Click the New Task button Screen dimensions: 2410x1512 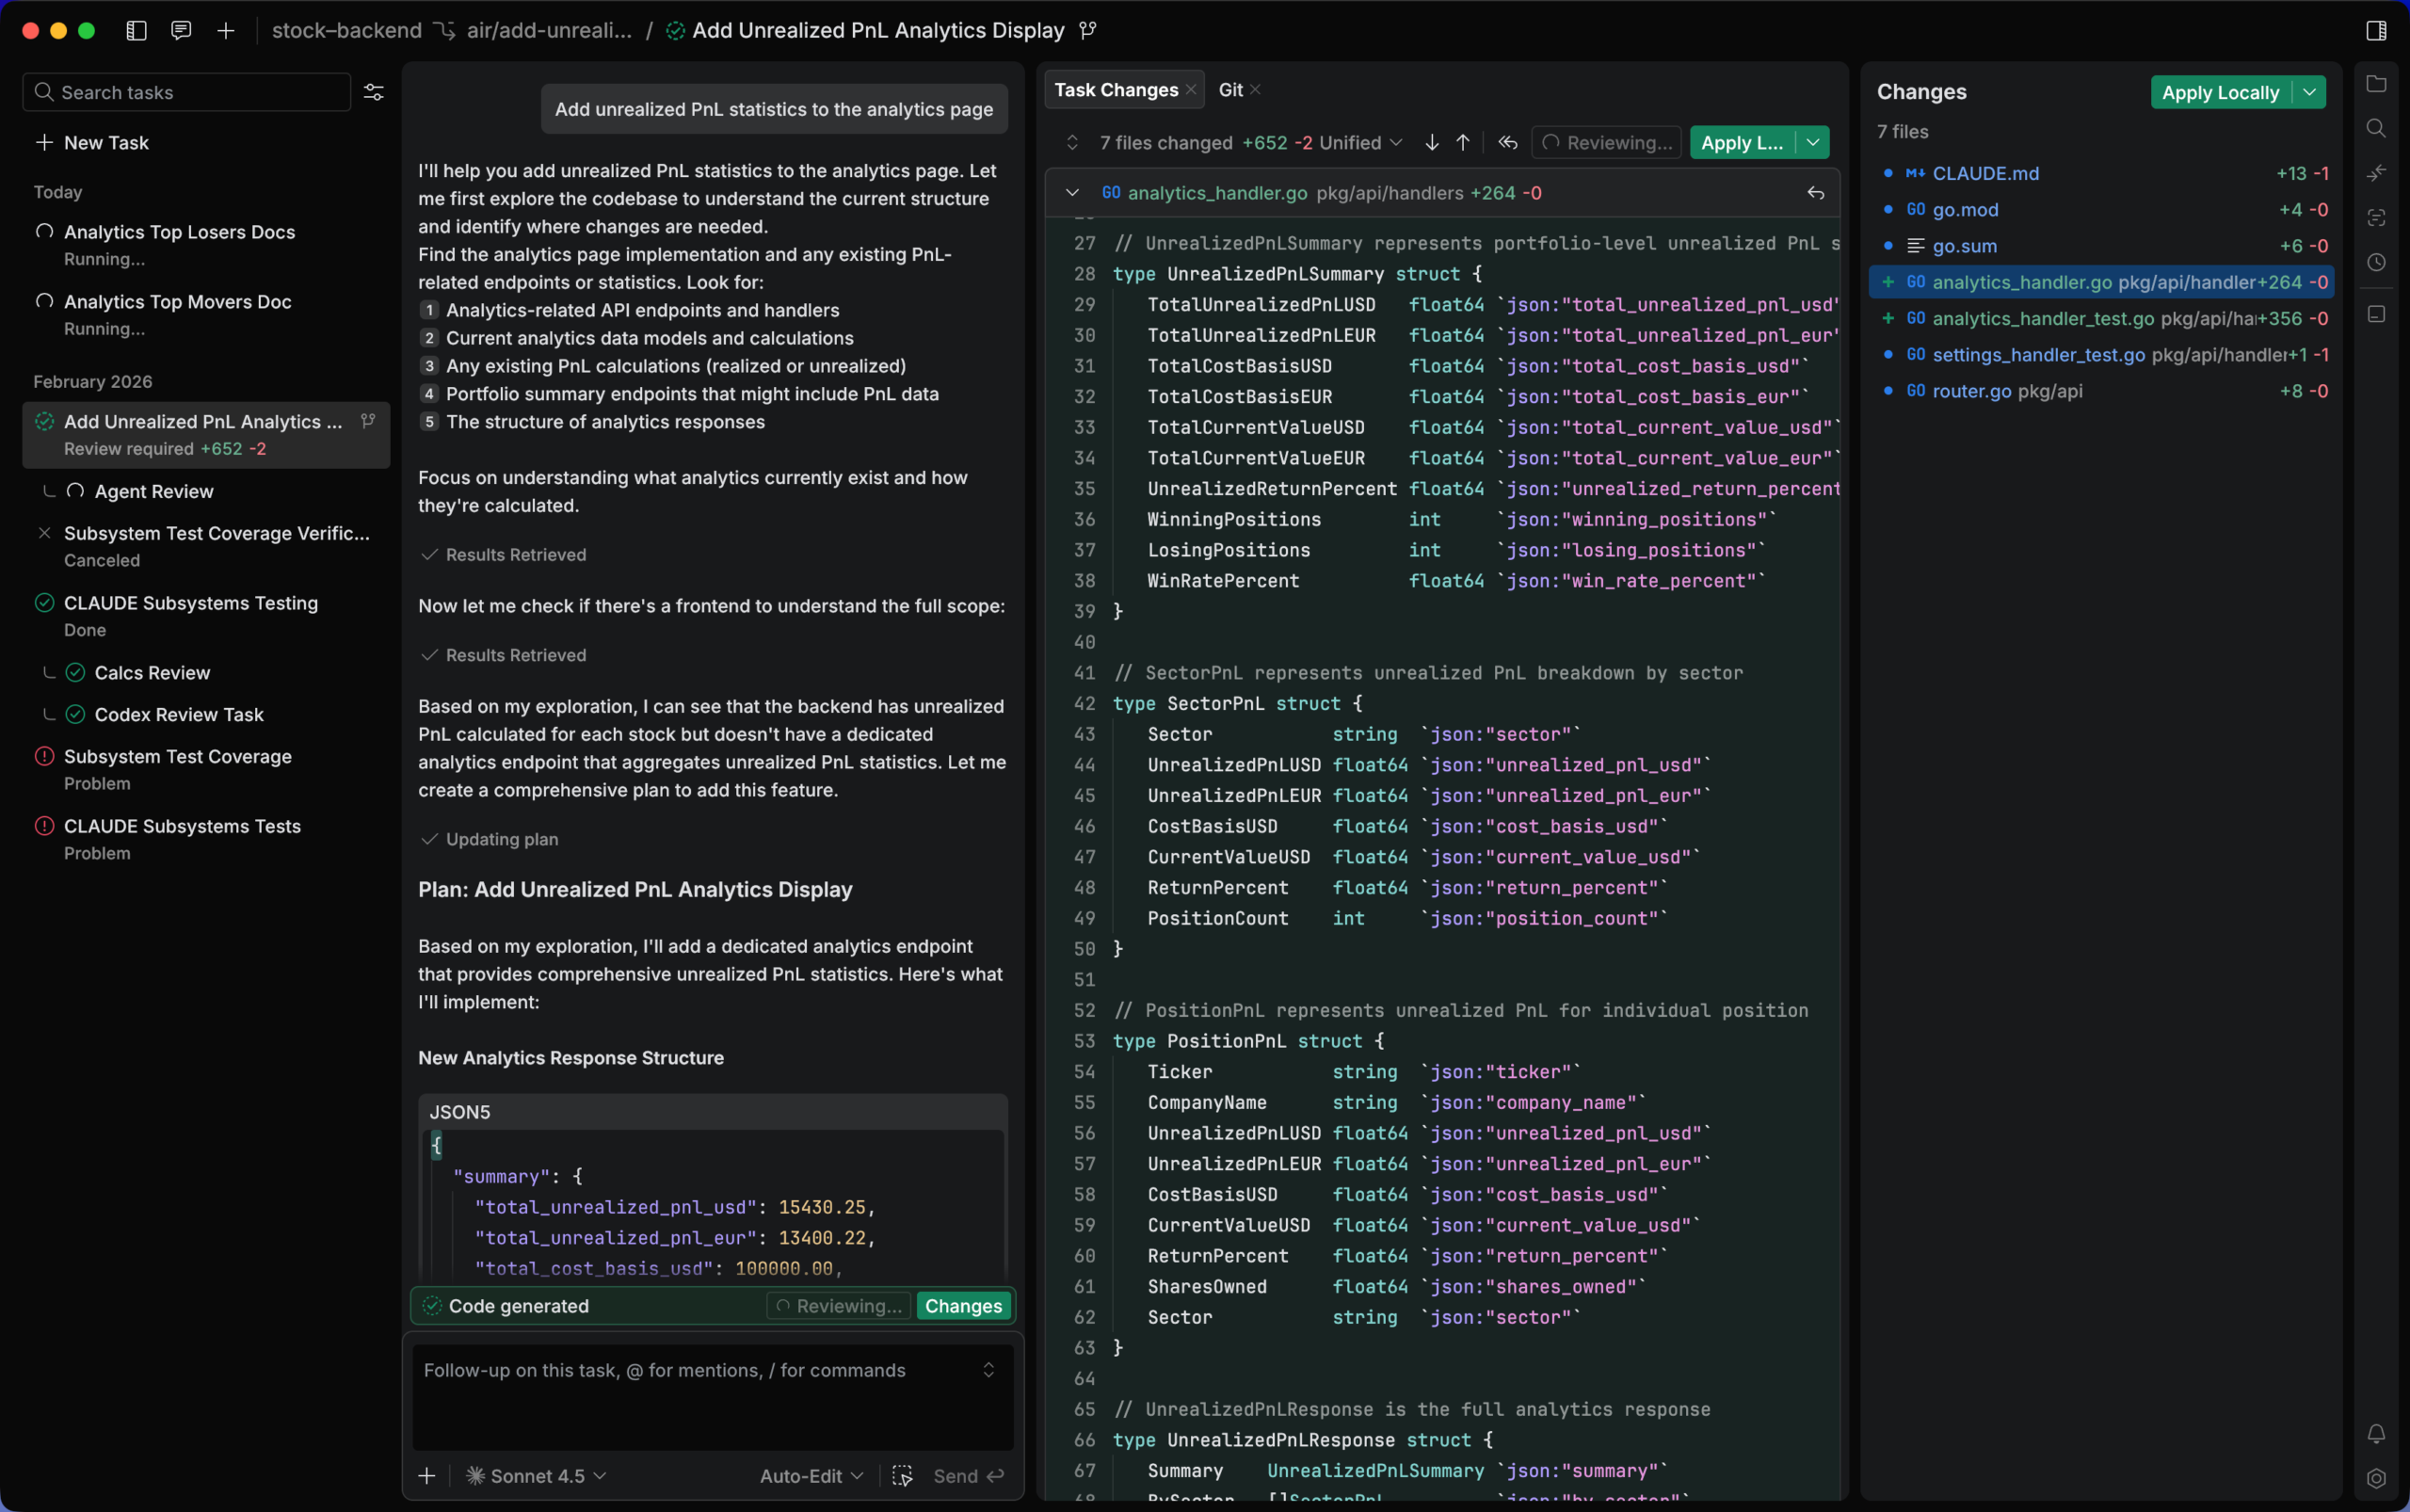pyautogui.click(x=92, y=142)
